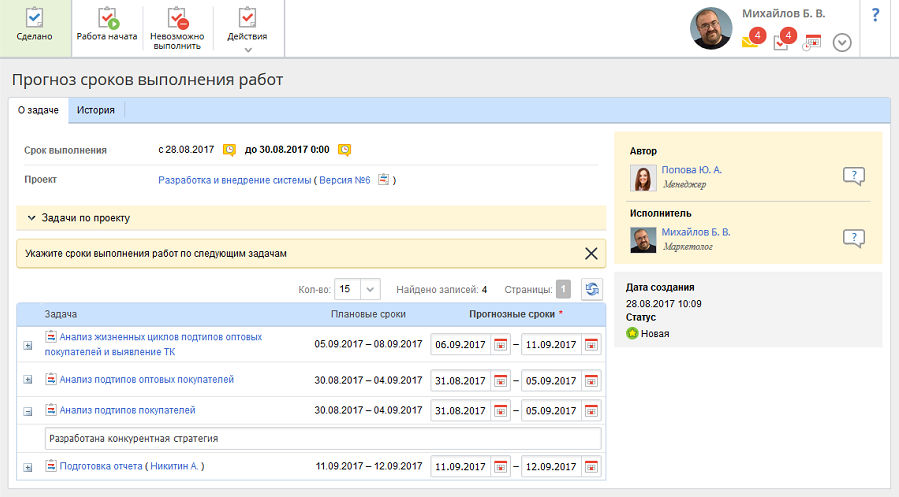This screenshot has width=899, height=497.
Task: Open the Кол-во records count dropdown
Action: click(357, 289)
